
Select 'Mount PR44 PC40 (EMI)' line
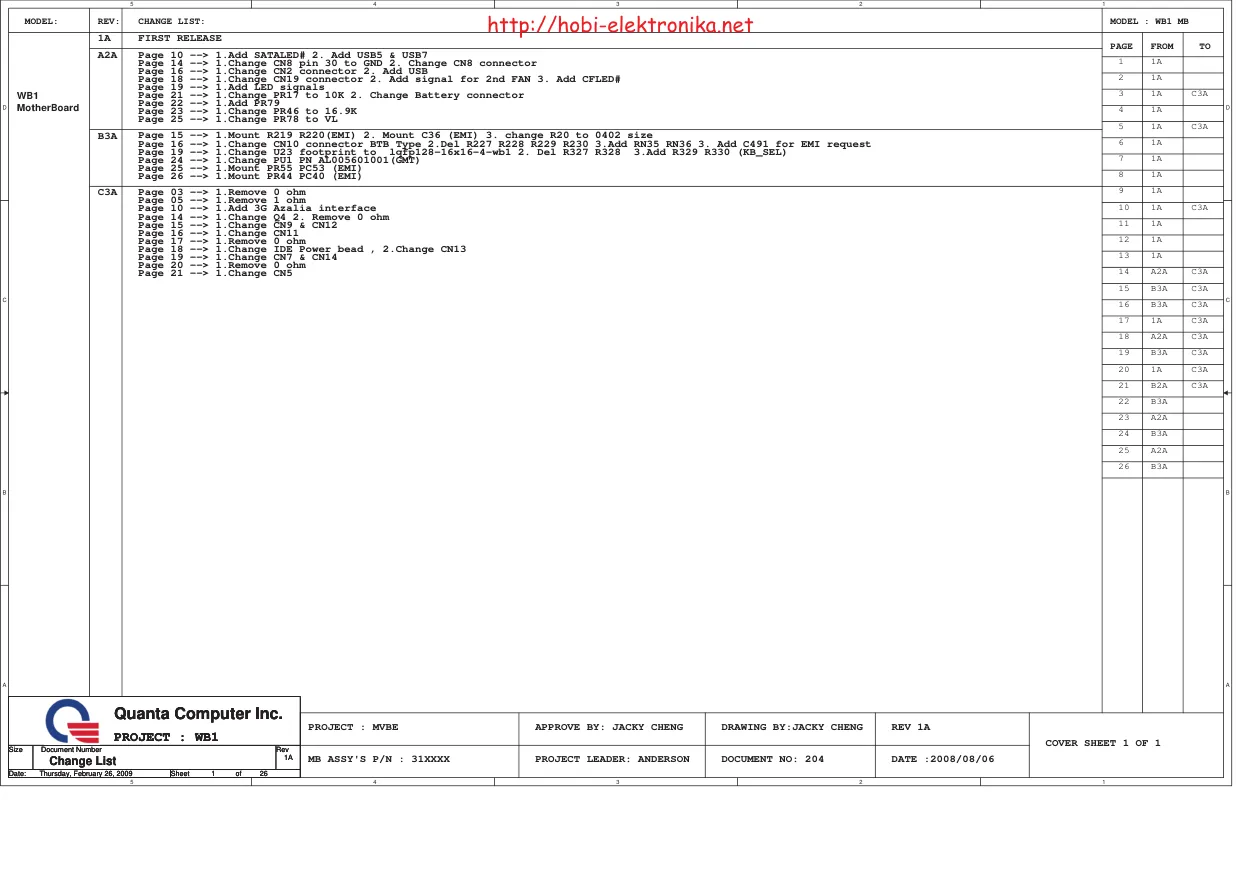(250, 176)
